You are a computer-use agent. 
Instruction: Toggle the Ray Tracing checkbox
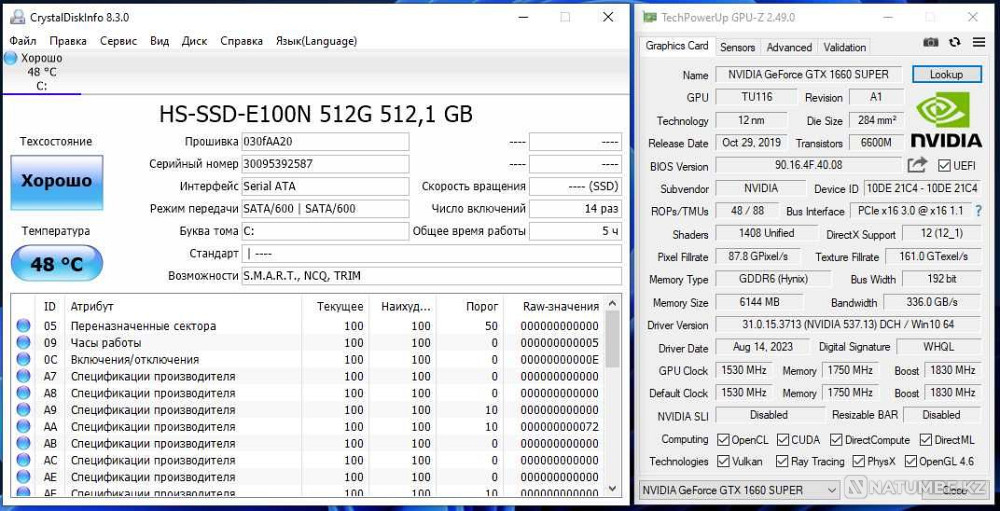tap(783, 461)
